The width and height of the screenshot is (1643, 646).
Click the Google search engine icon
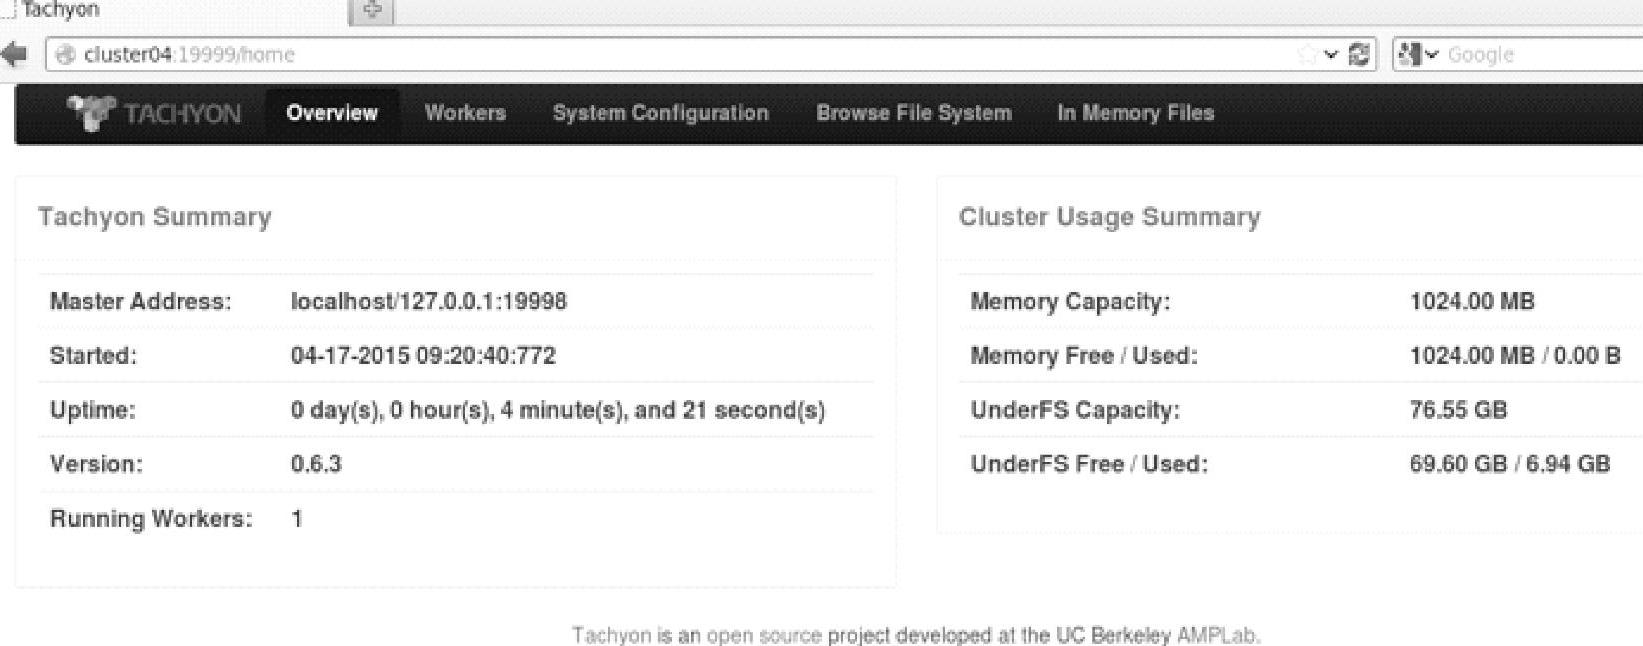coord(1409,55)
